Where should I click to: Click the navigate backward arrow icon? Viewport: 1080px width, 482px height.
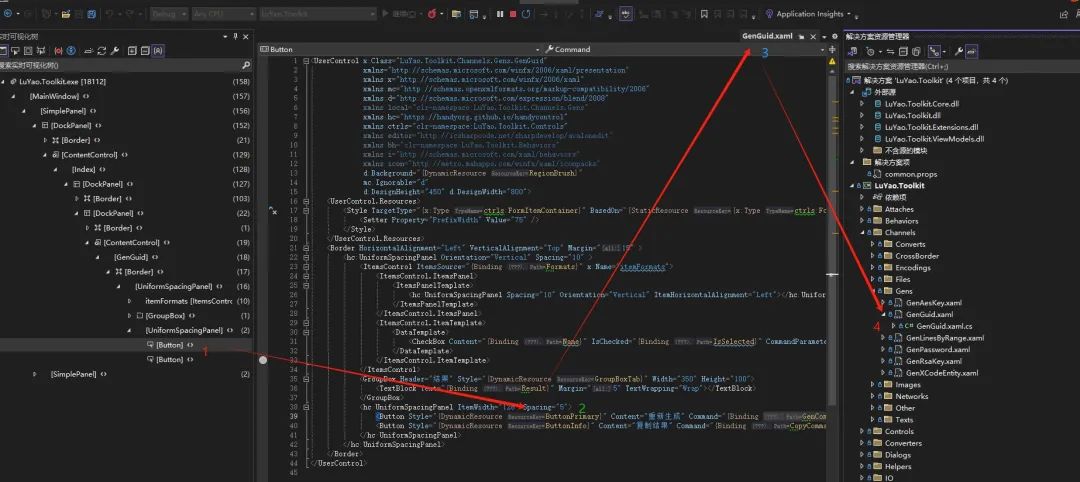coord(8,14)
